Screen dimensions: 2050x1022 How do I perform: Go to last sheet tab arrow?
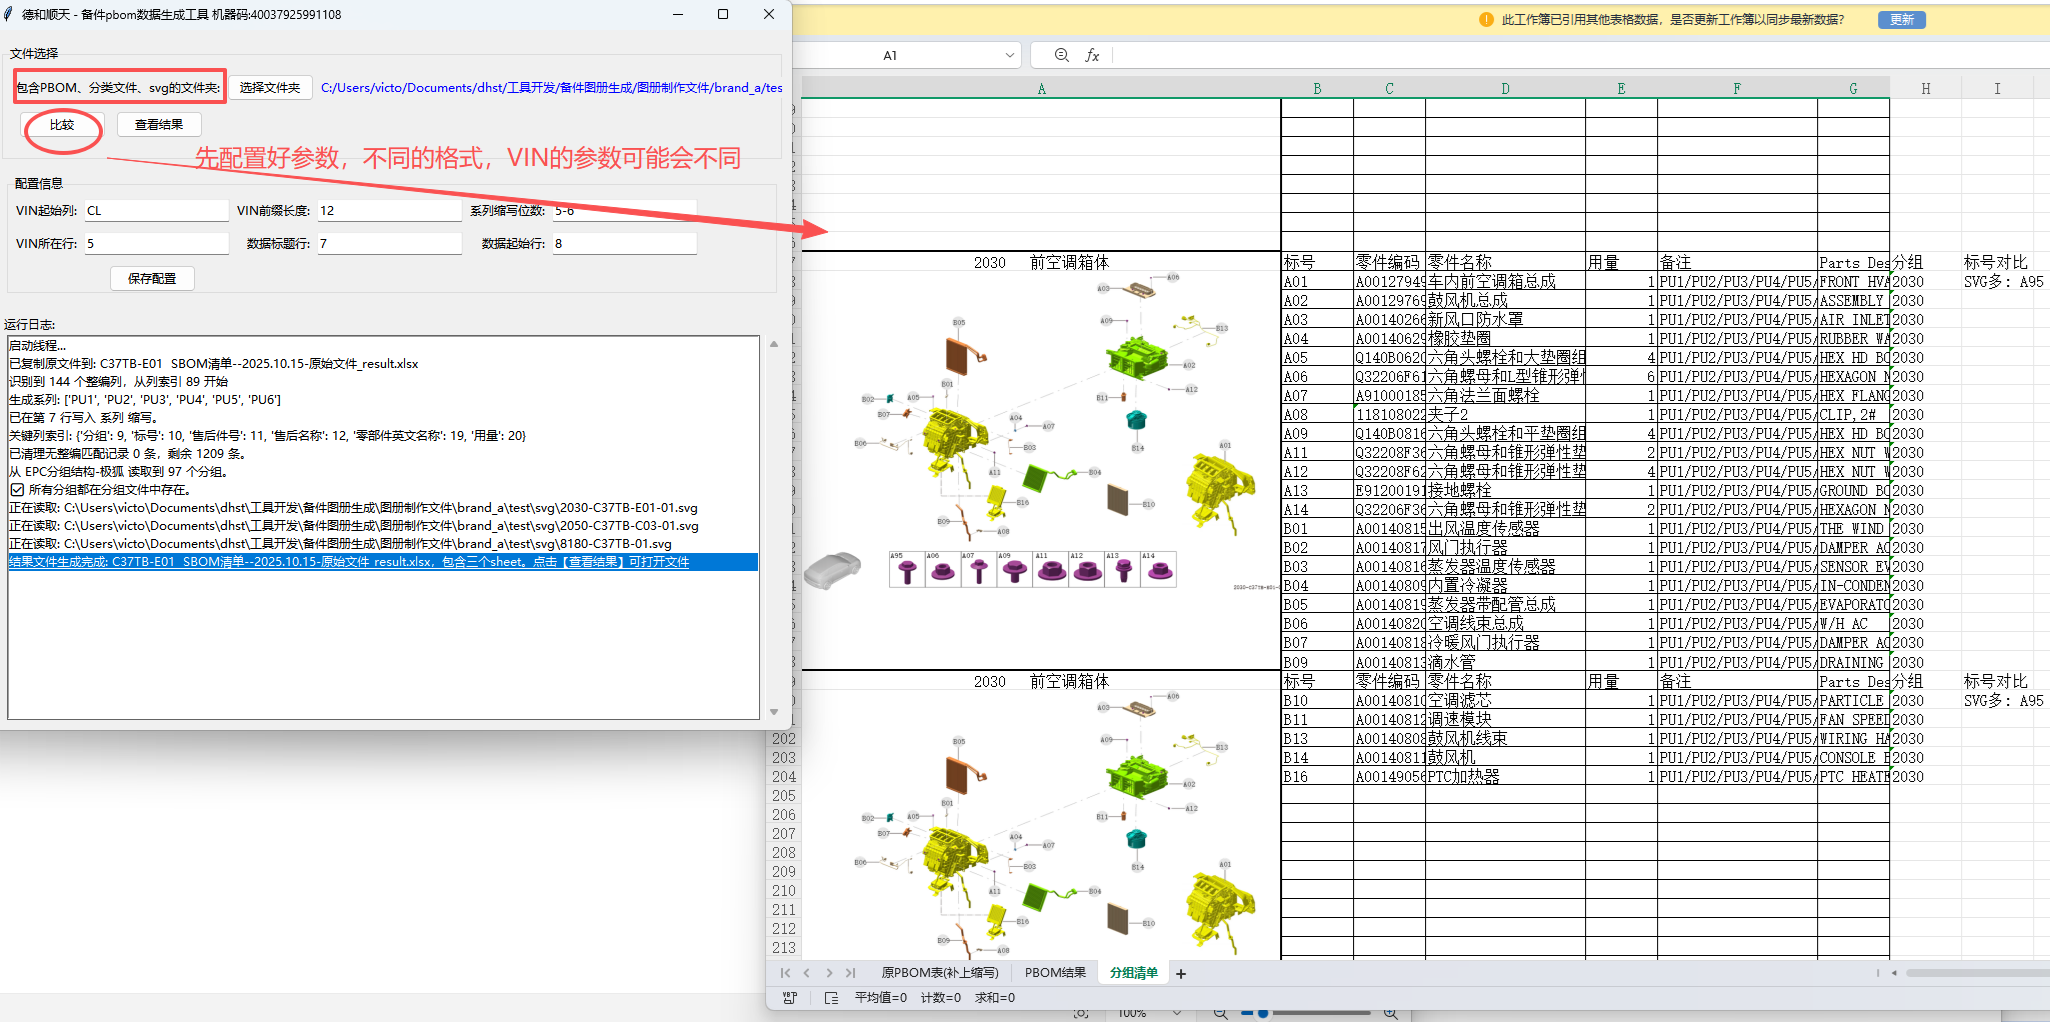851,973
